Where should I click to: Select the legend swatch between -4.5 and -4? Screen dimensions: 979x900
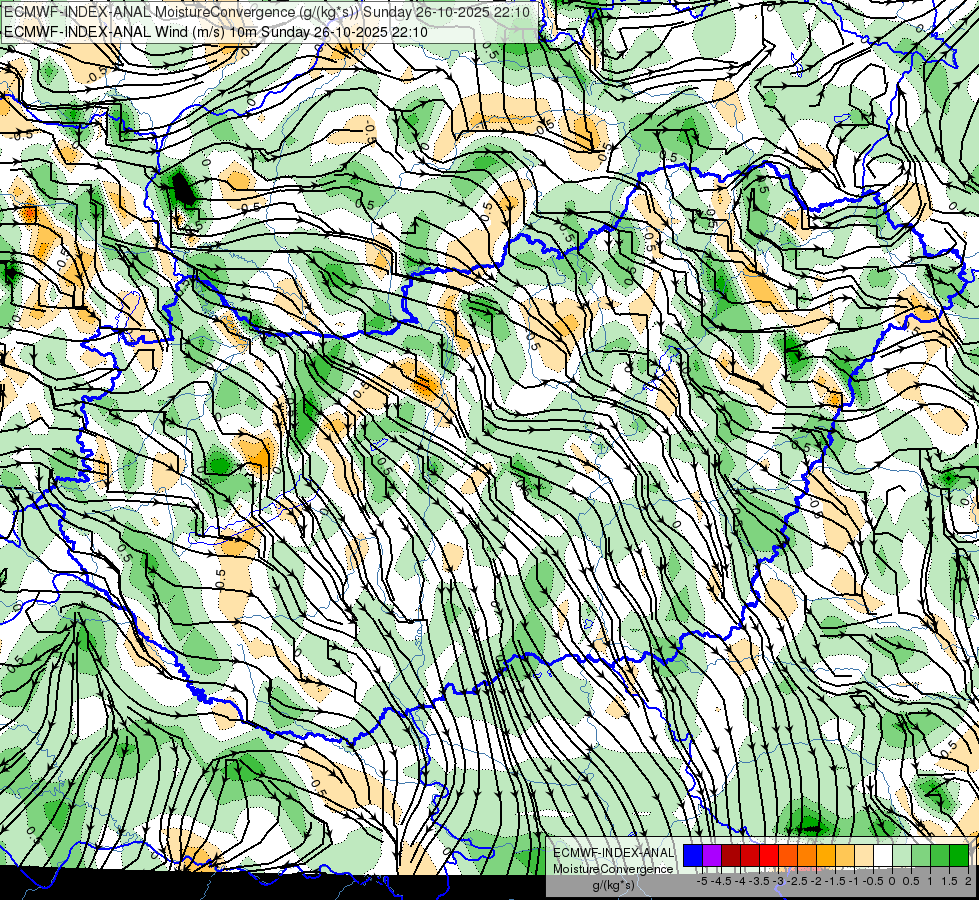click(731, 855)
